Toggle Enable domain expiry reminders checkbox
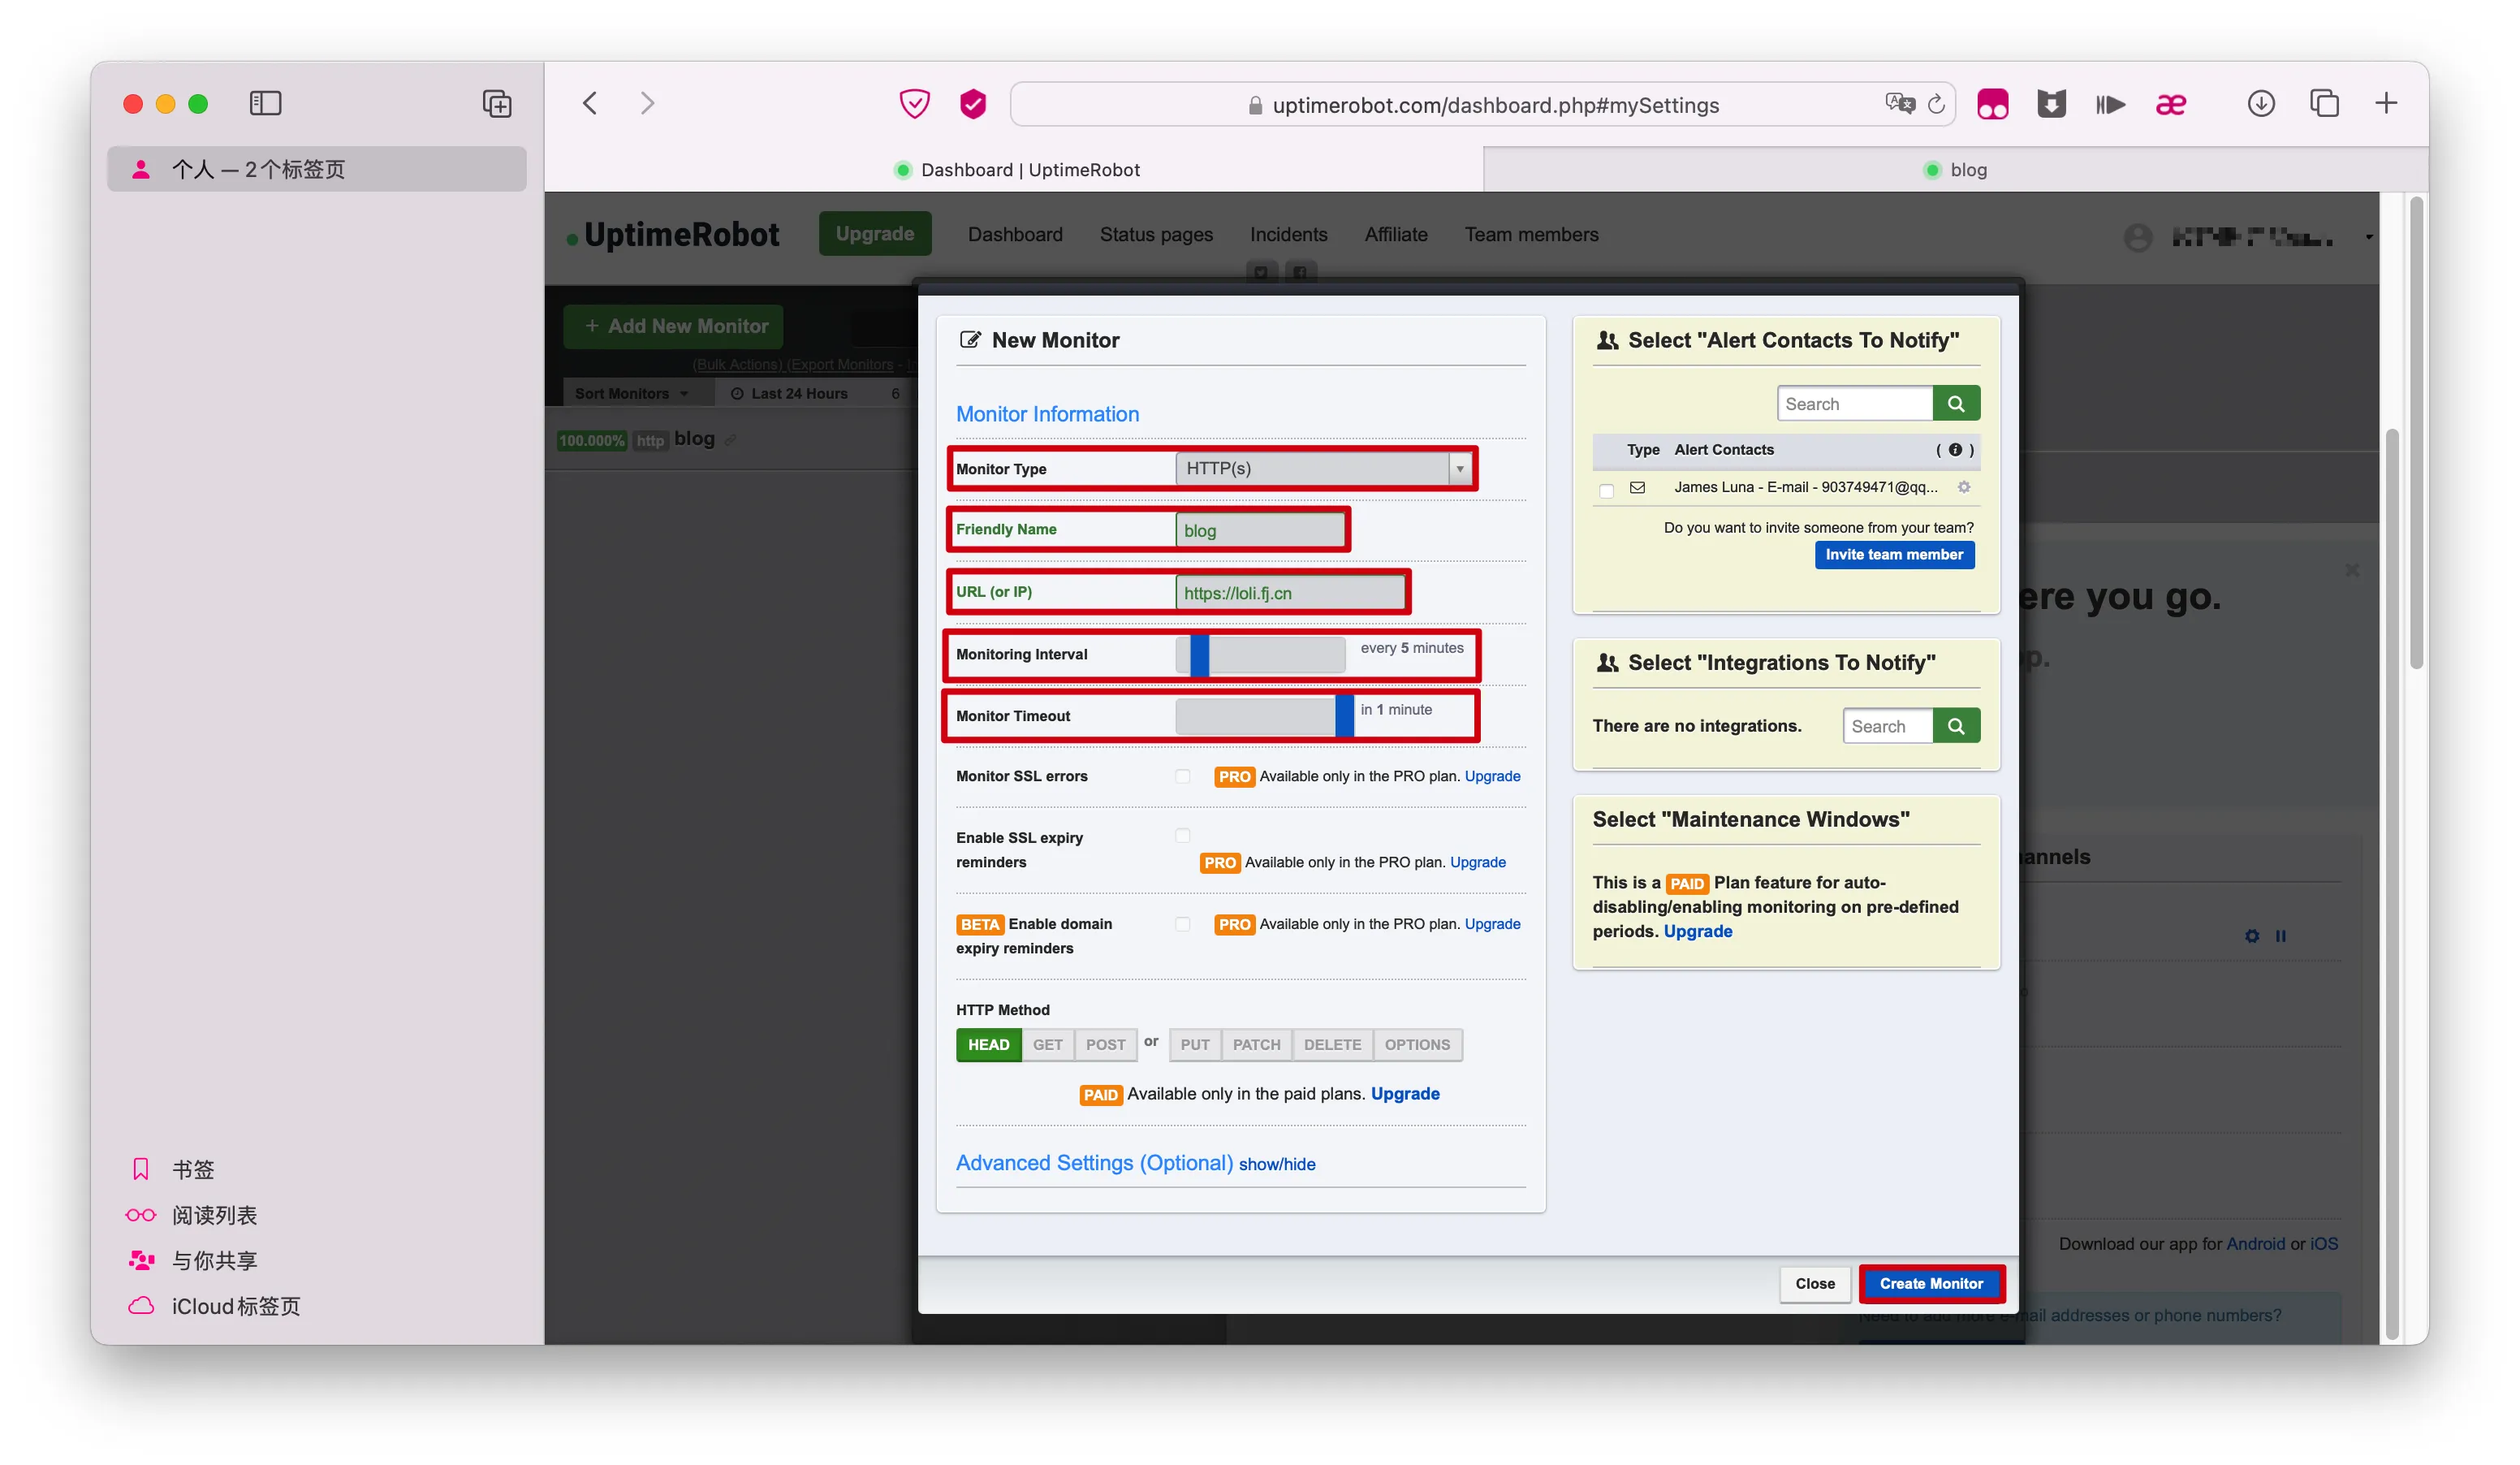The width and height of the screenshot is (2520, 1465). [x=1183, y=924]
